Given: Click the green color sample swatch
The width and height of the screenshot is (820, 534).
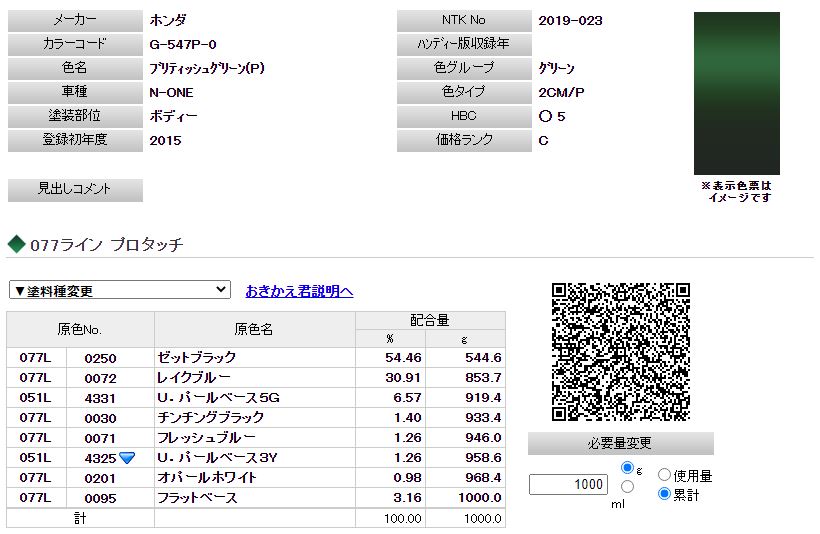Looking at the screenshot, I should pos(736,94).
